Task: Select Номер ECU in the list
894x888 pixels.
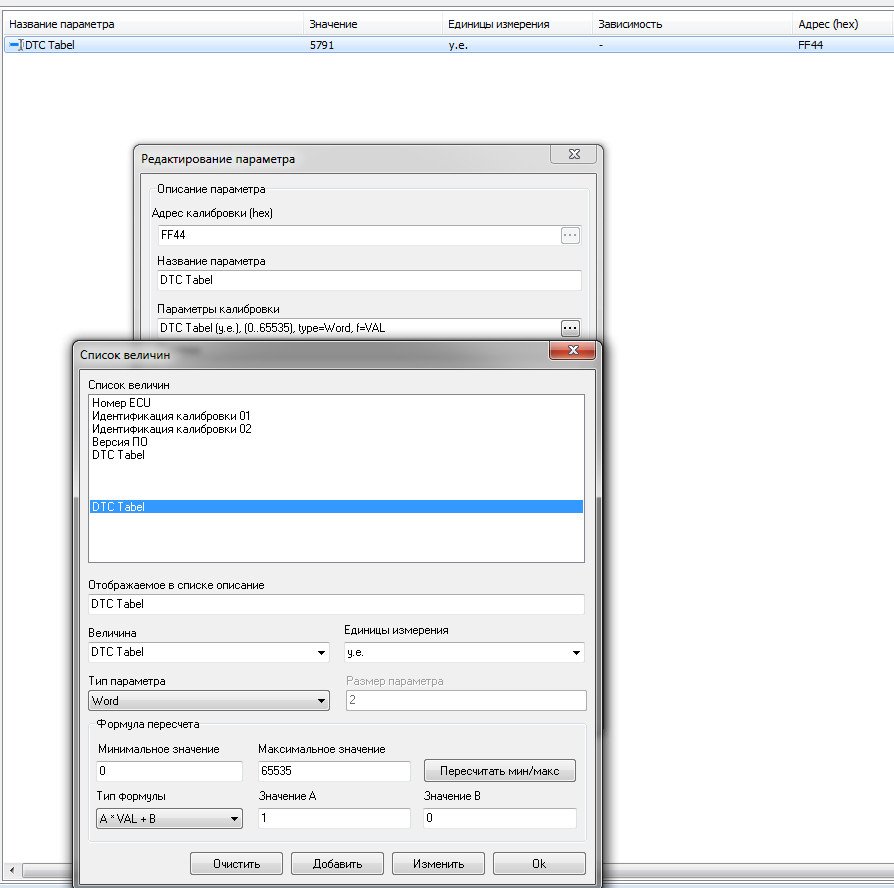Action: click(x=121, y=403)
